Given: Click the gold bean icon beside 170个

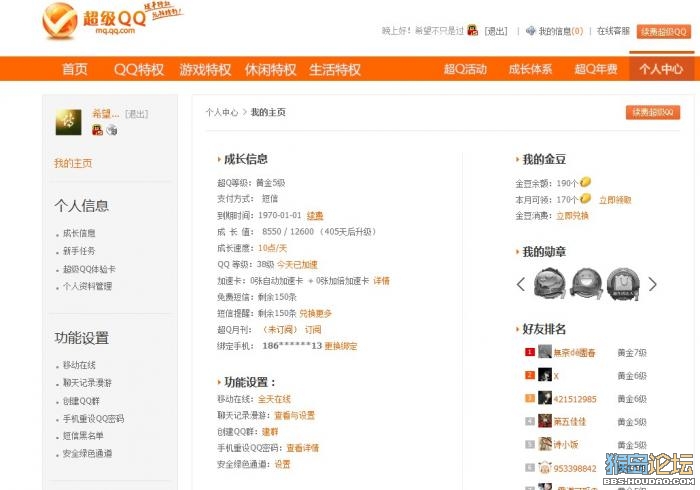Looking at the screenshot, I should (585, 198).
